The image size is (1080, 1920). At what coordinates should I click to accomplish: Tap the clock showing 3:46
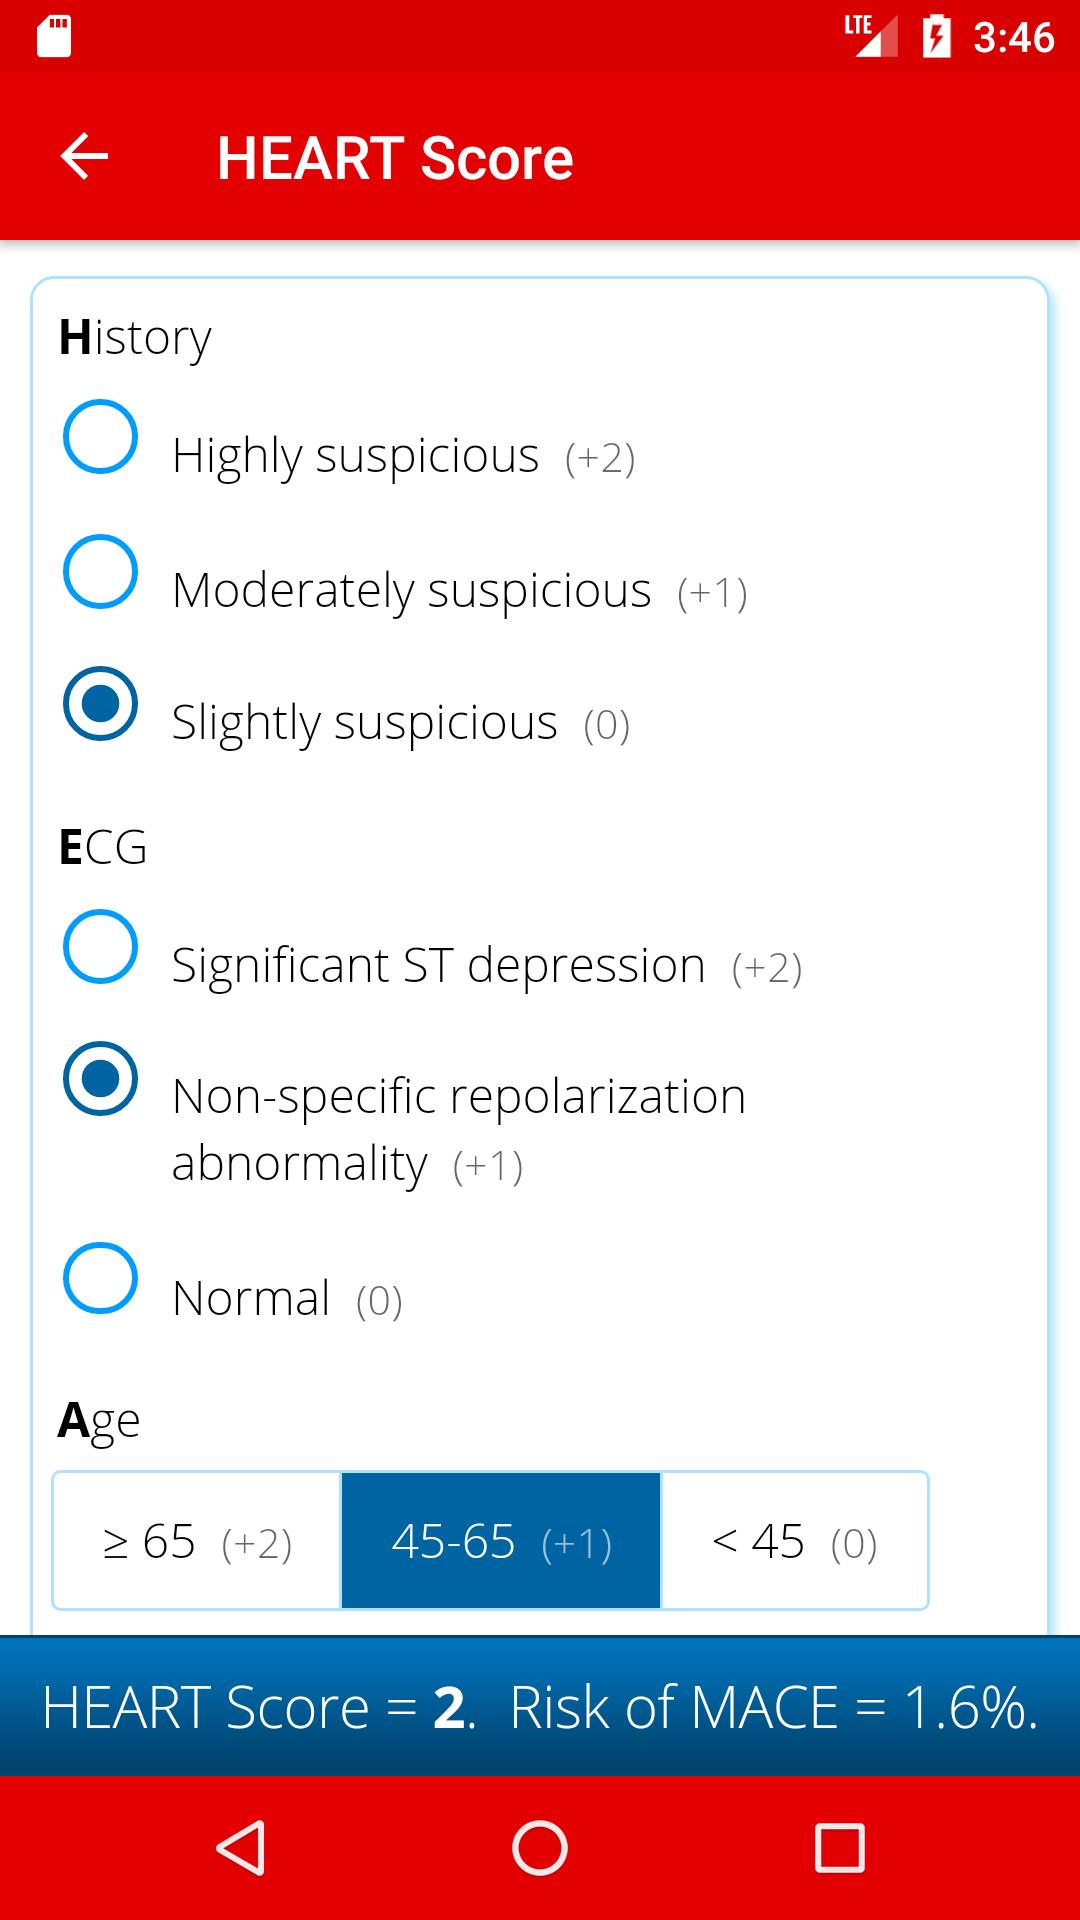coord(1013,38)
